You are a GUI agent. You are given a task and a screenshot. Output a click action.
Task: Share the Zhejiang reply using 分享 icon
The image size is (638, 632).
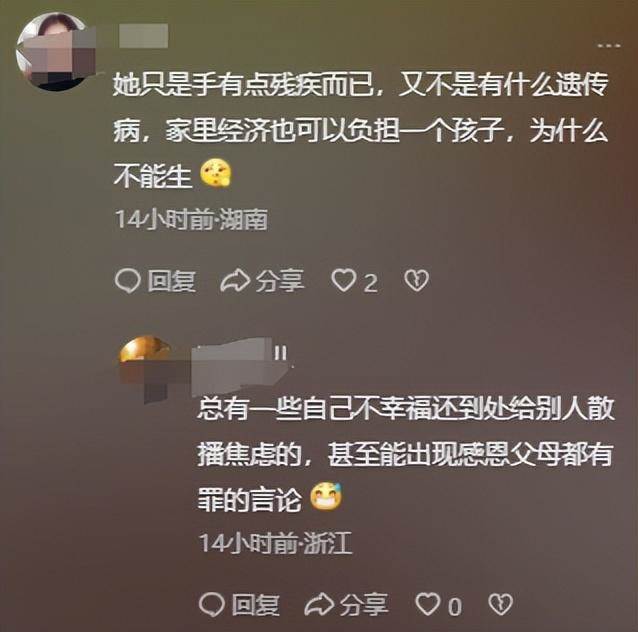(x=319, y=604)
